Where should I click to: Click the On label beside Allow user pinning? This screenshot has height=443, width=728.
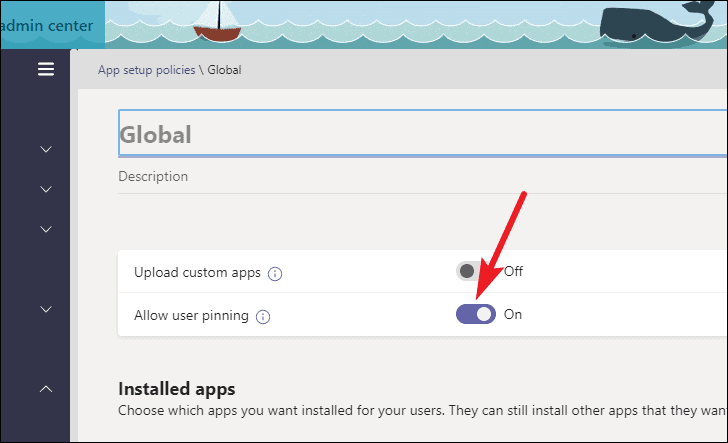tap(513, 314)
